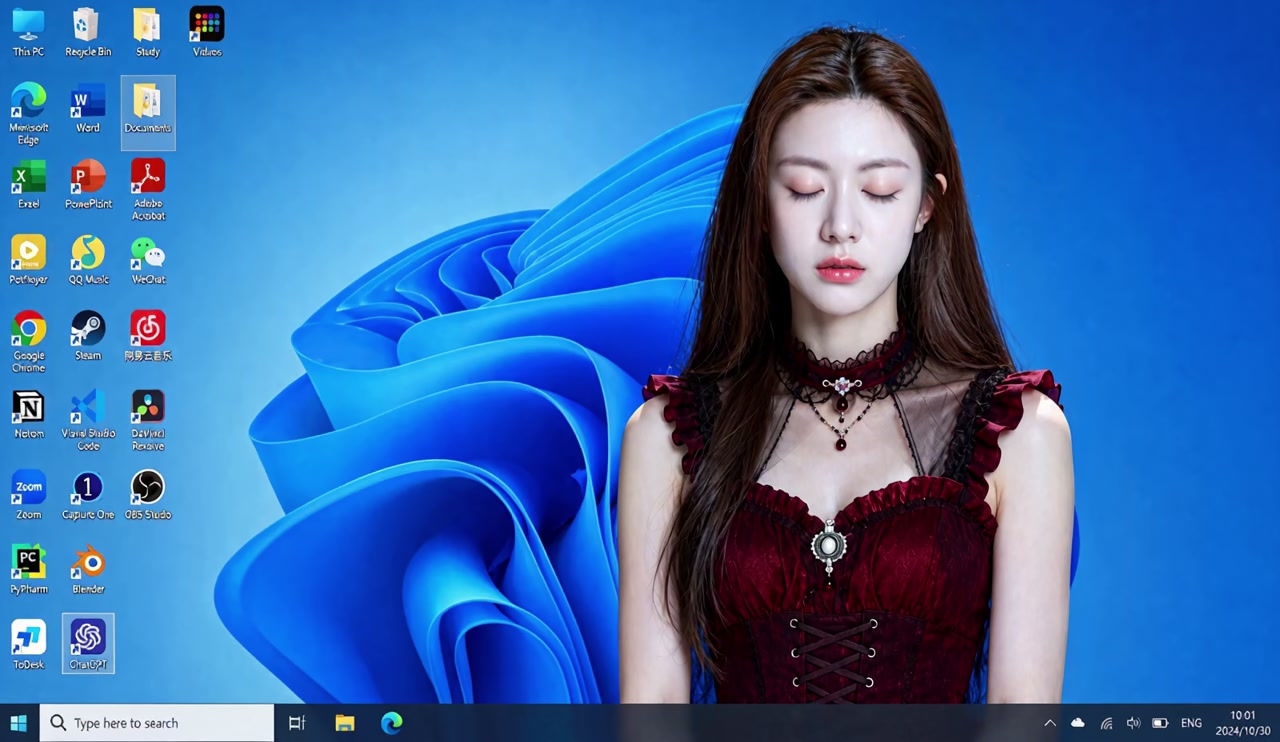
Task: Select the Recycle Bin icon
Action: point(88,32)
